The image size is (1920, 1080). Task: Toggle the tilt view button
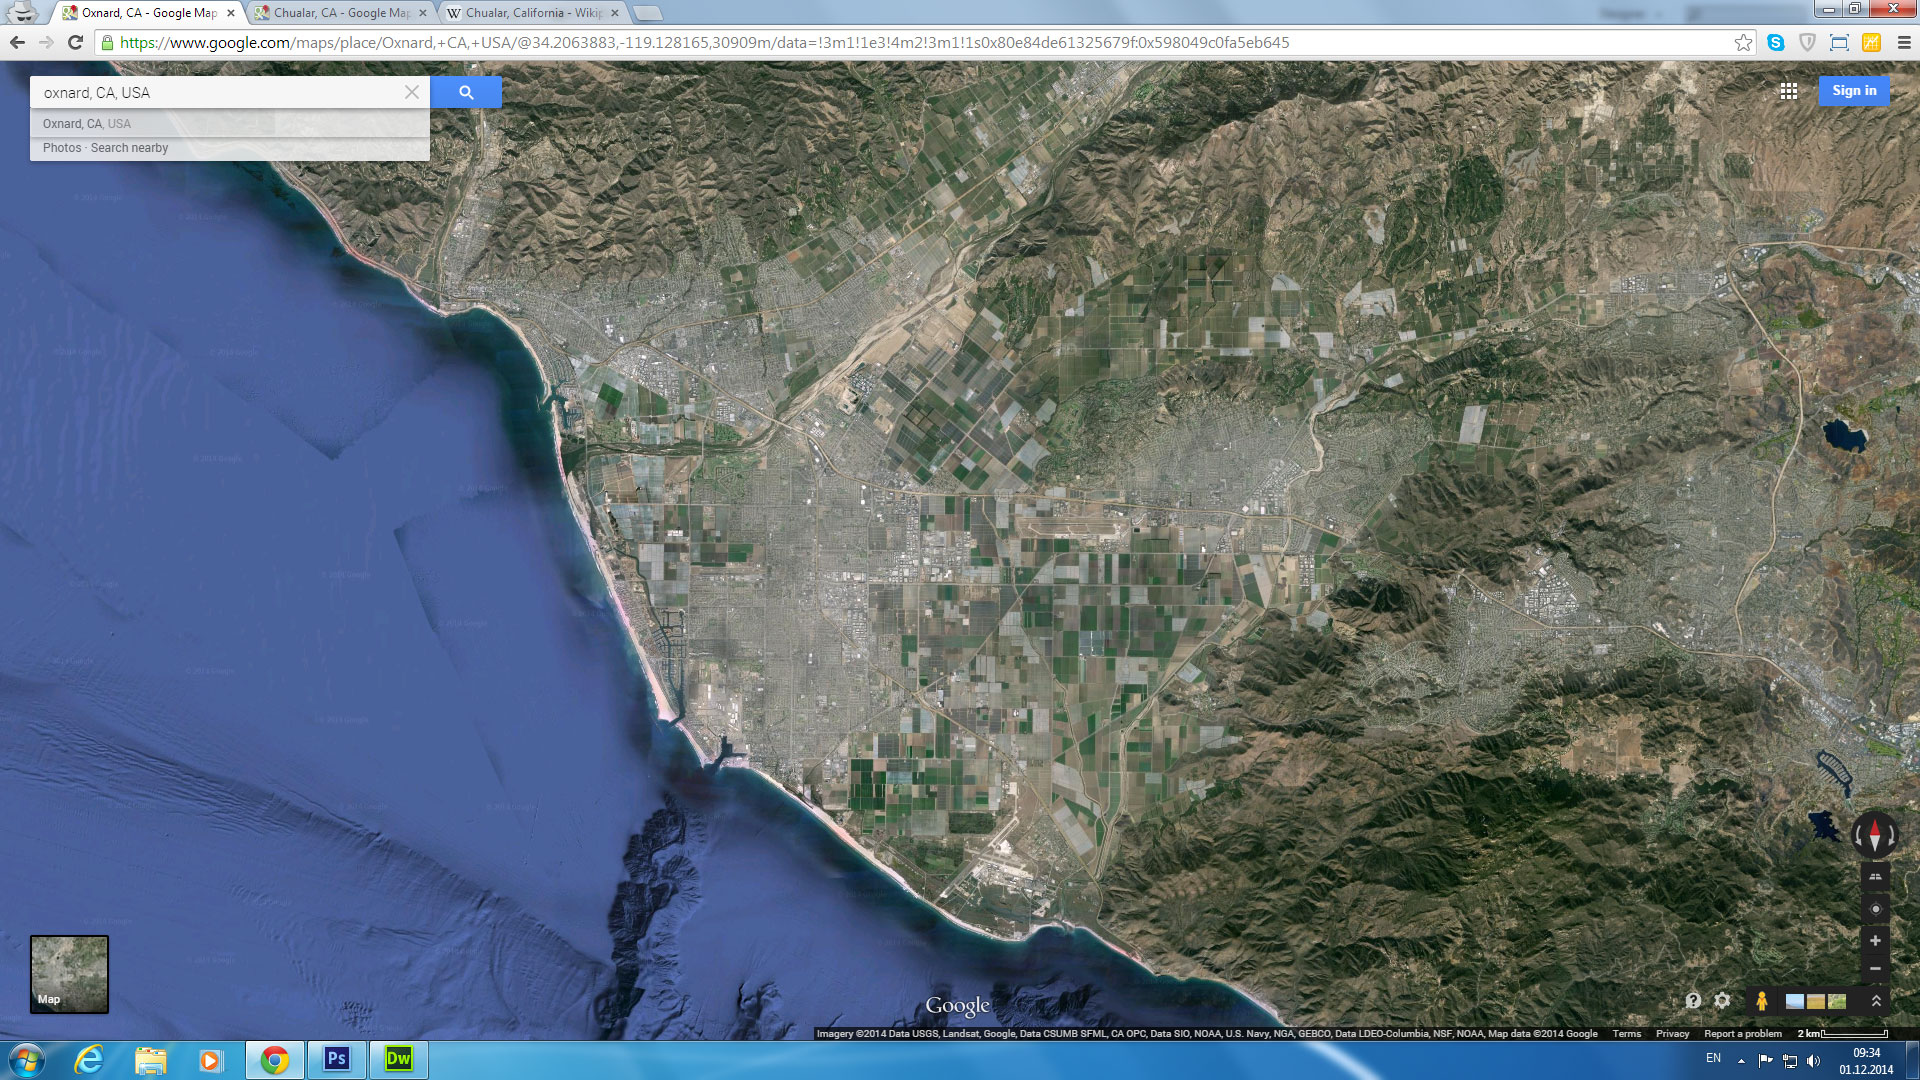1875,877
